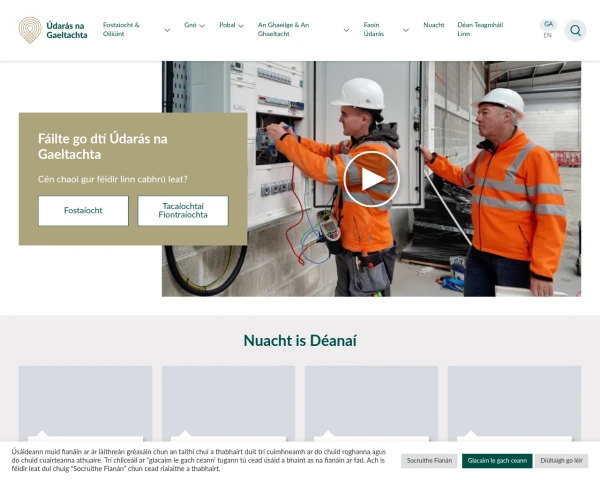Expand the Gnó menu chevron

click(202, 26)
